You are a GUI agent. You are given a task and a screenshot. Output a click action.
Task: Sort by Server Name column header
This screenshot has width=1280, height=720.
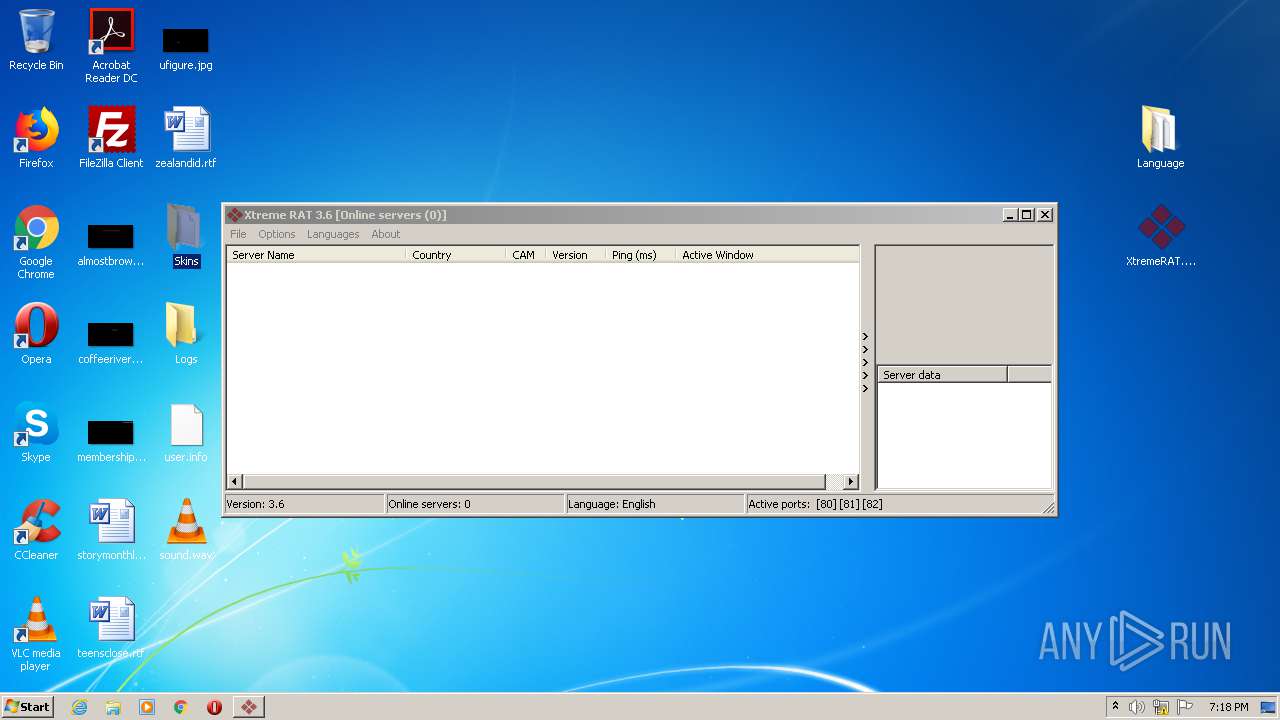coord(316,255)
